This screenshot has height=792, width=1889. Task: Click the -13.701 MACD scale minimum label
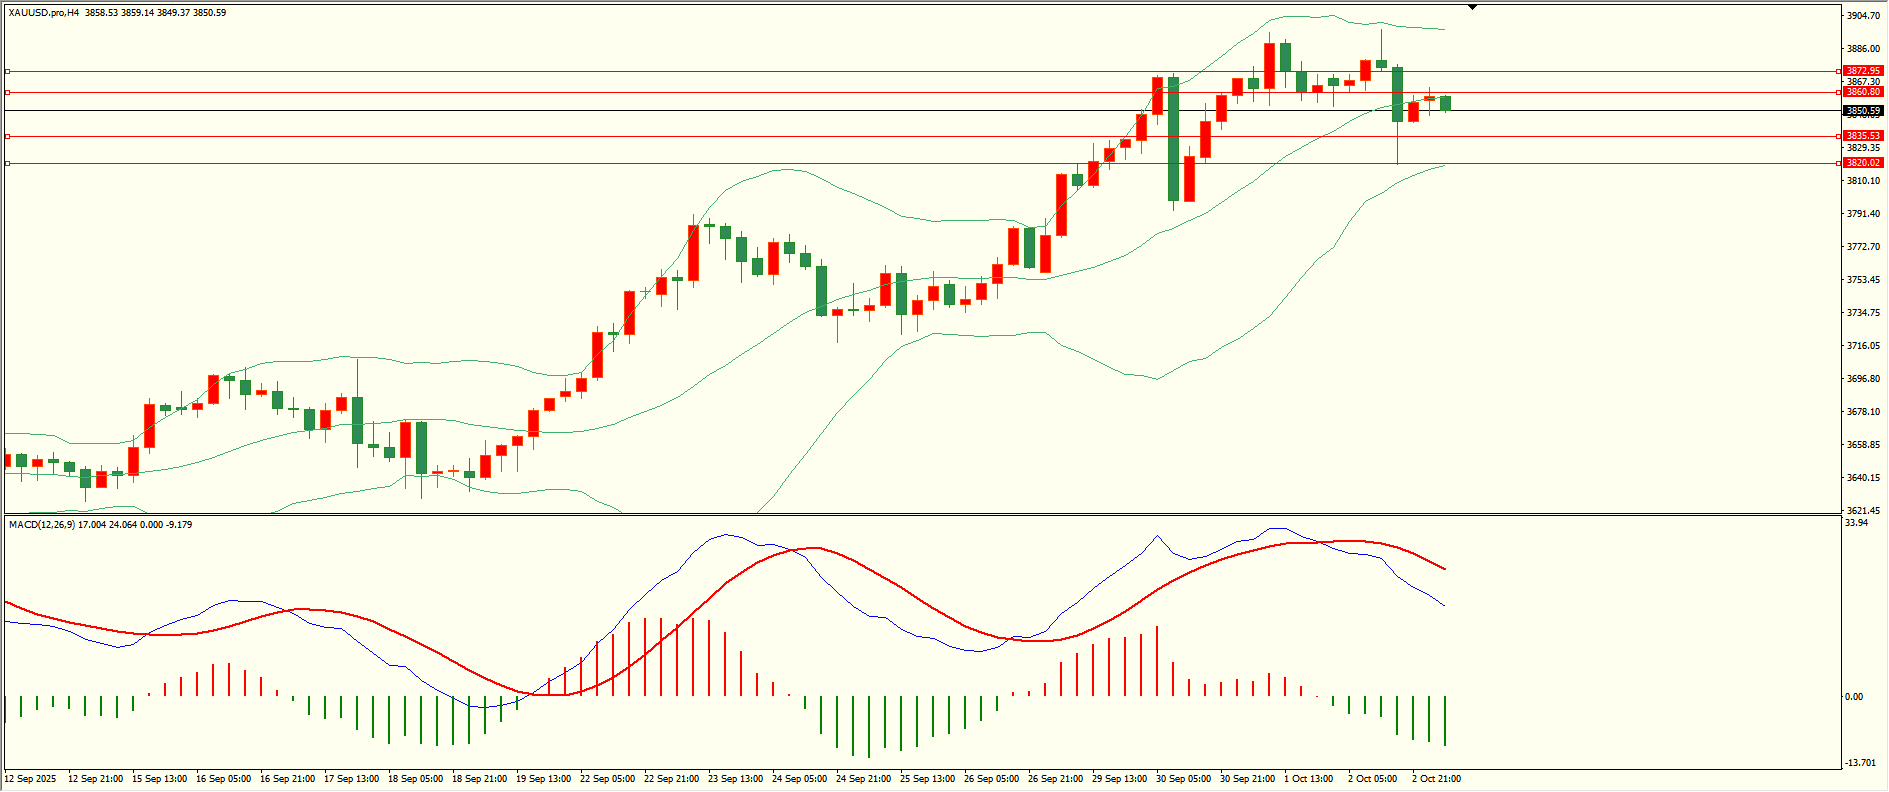click(1860, 763)
